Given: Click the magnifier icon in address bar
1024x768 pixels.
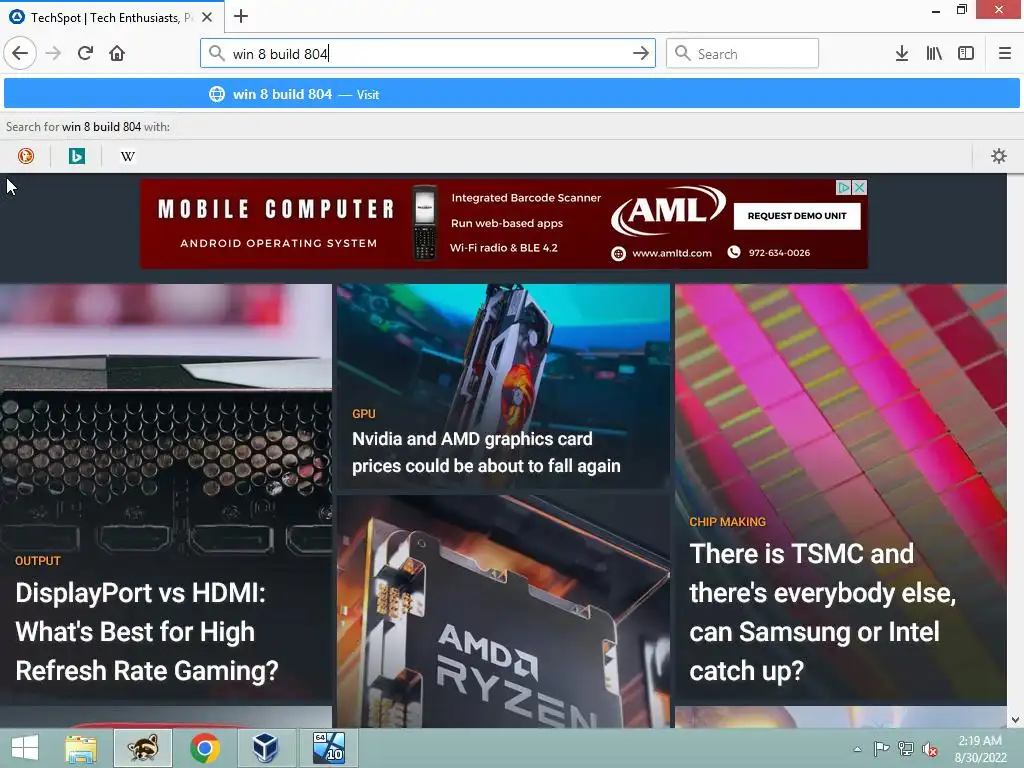Looking at the screenshot, I should coord(216,53).
